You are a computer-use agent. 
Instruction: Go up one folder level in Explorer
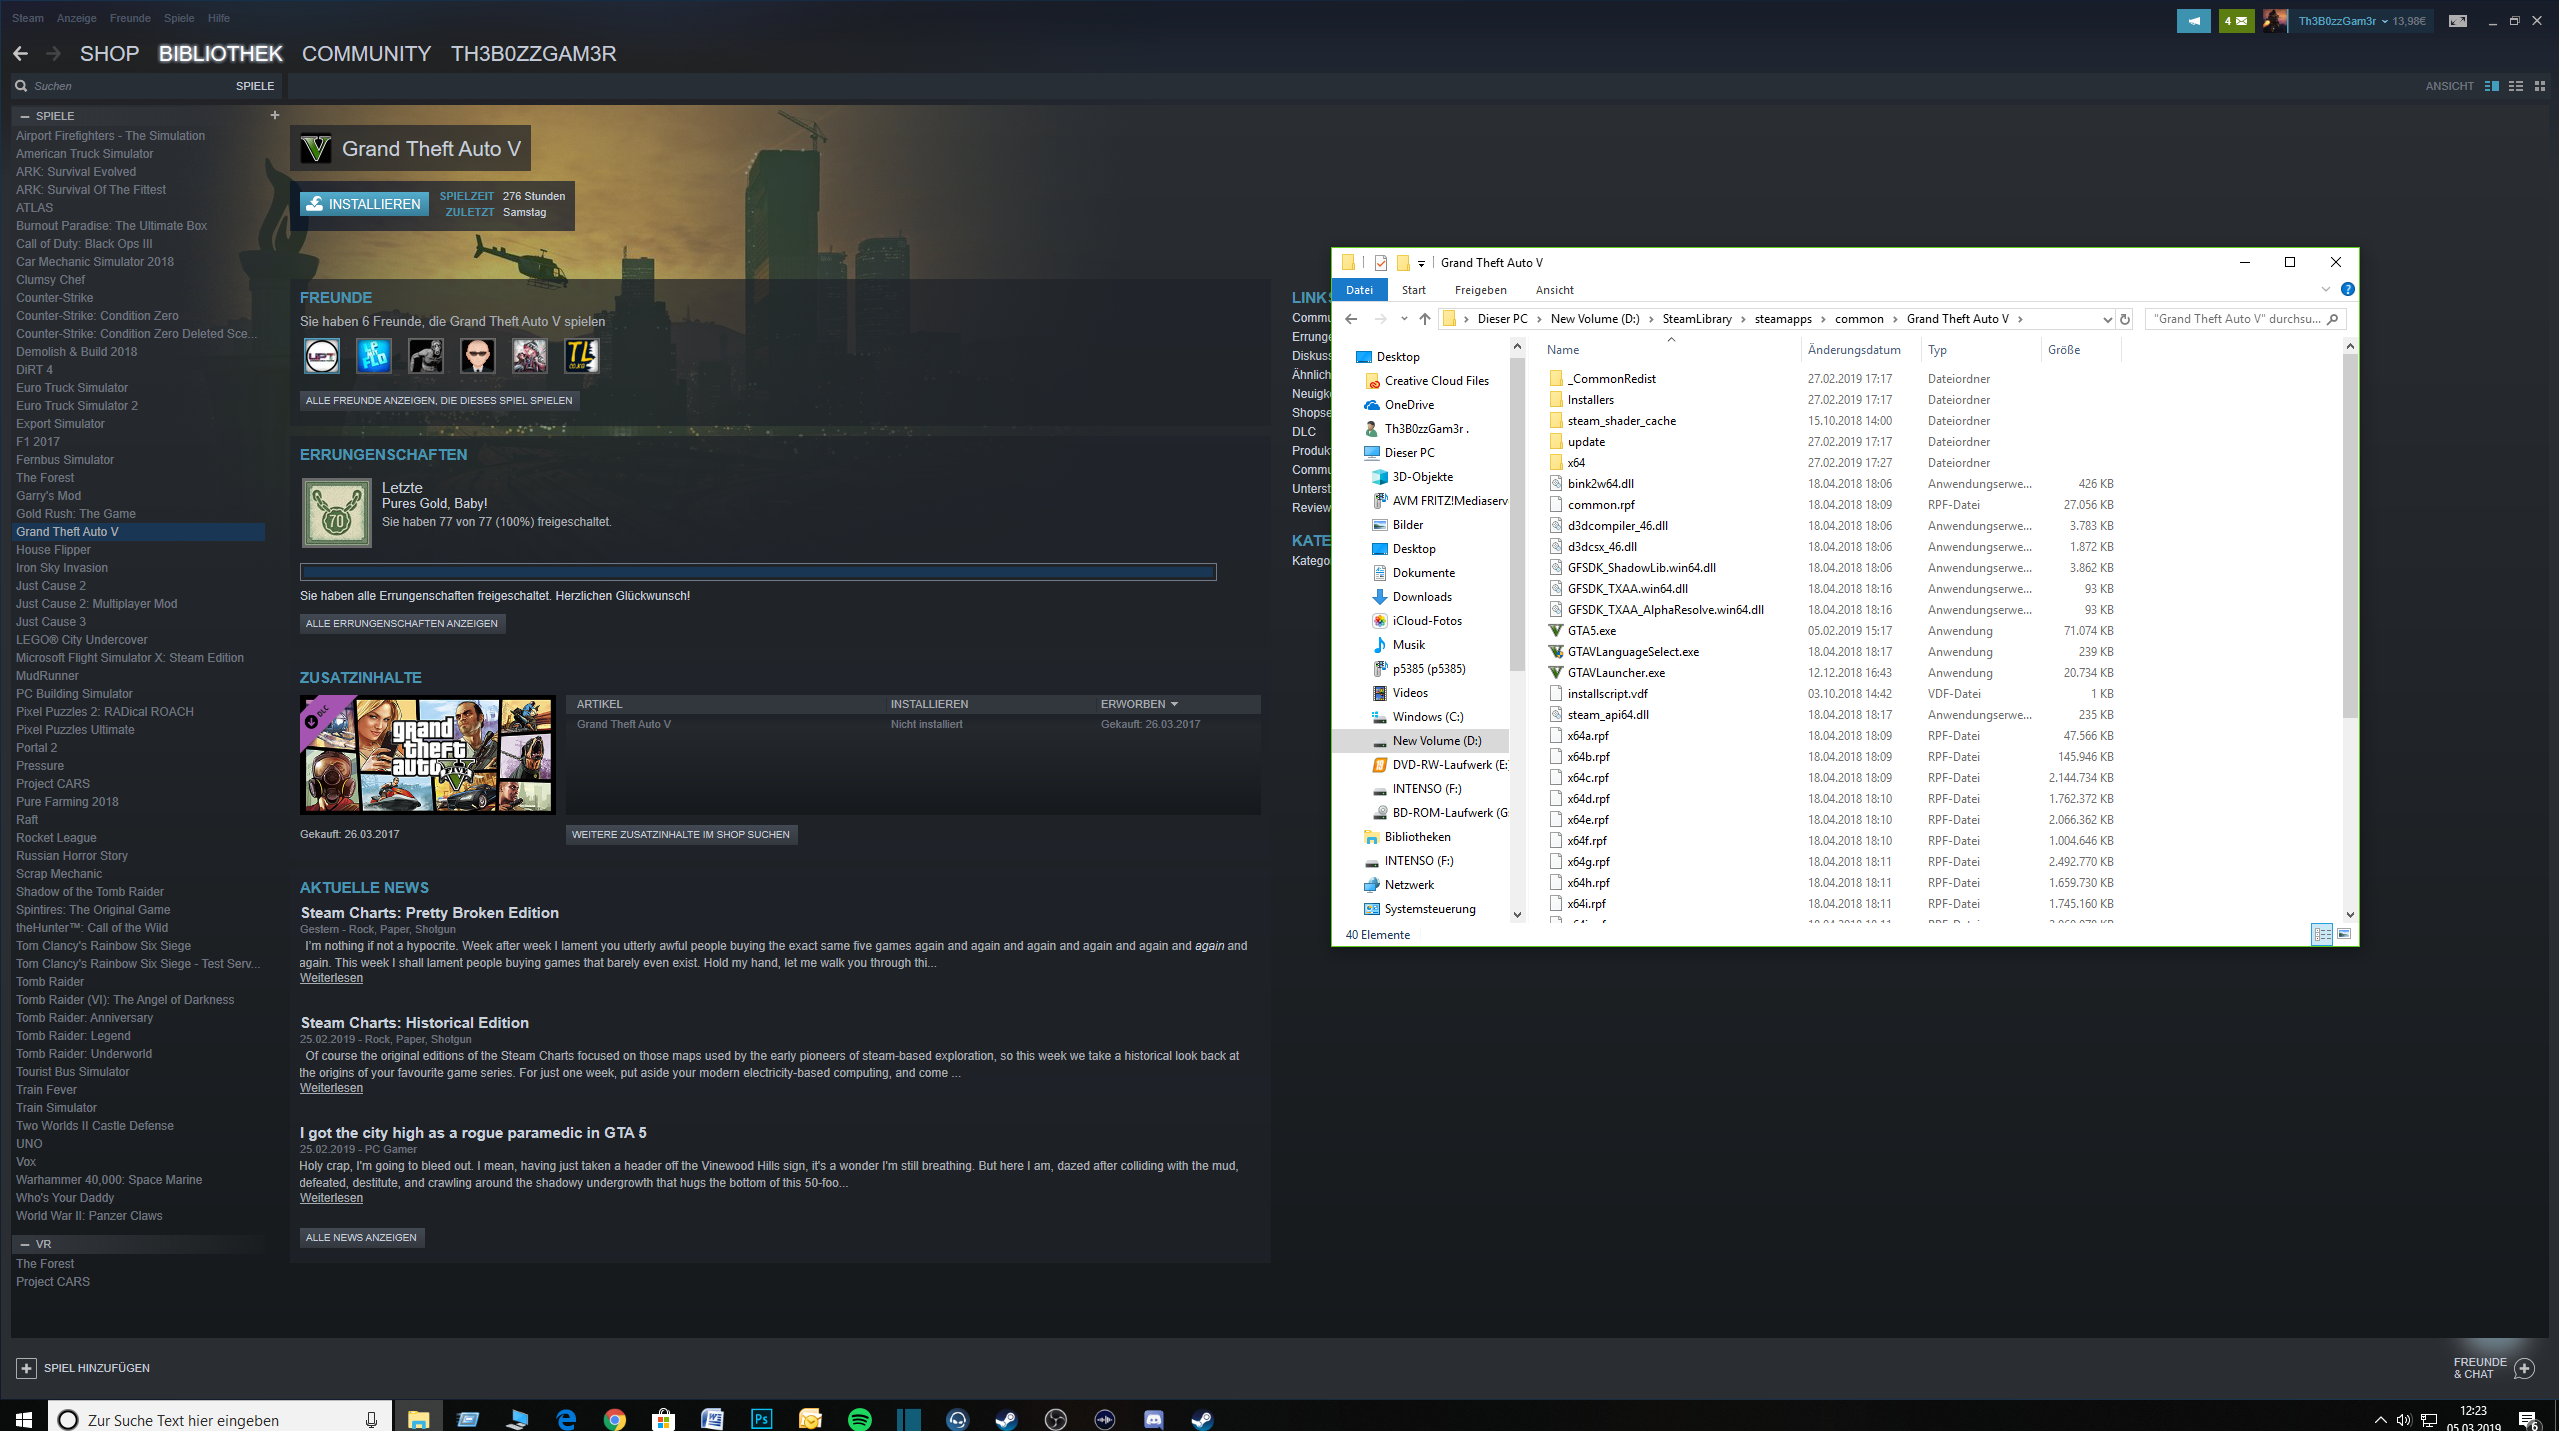(1424, 319)
